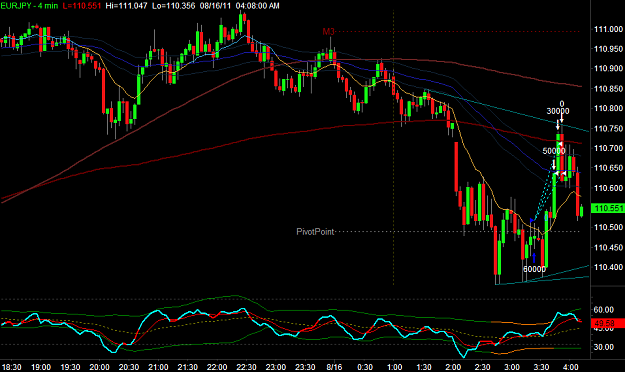Click the 111.000 price axis label
625x372 pixels.
[608, 29]
